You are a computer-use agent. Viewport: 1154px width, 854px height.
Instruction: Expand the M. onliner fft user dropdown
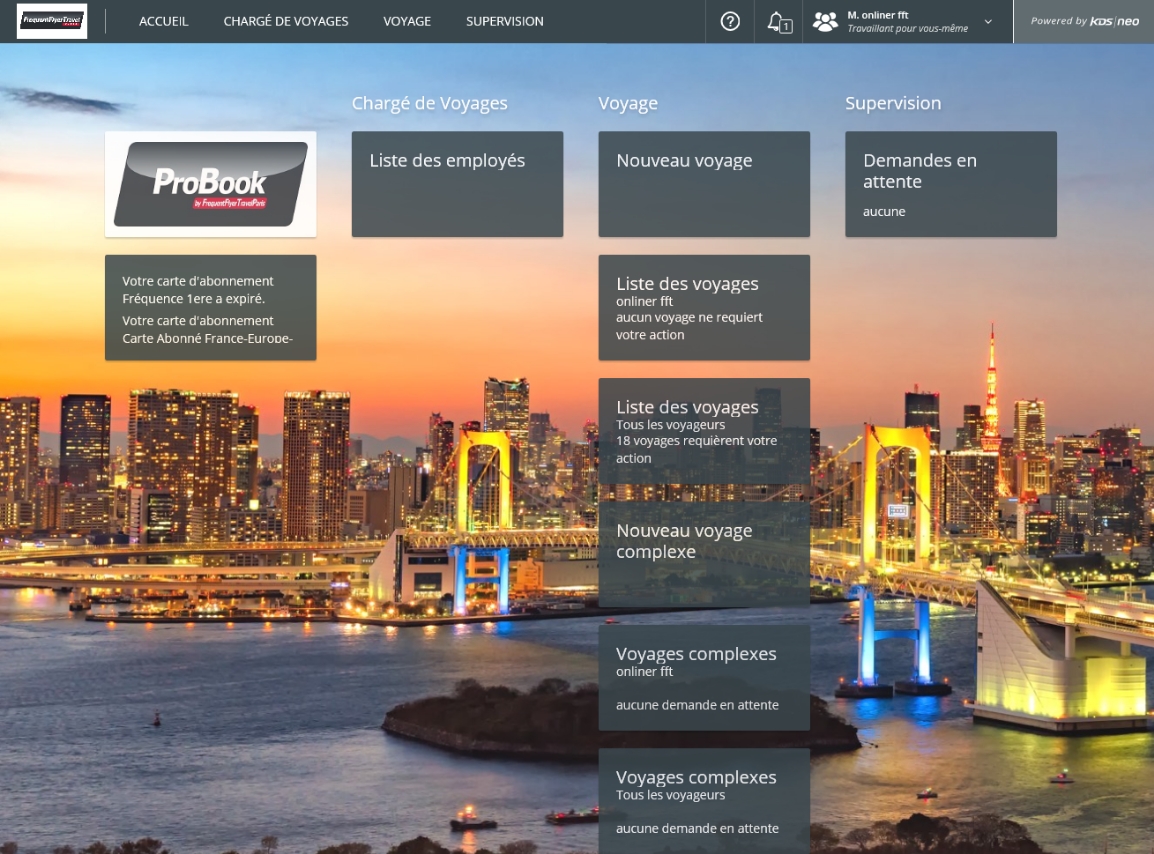click(x=988, y=21)
